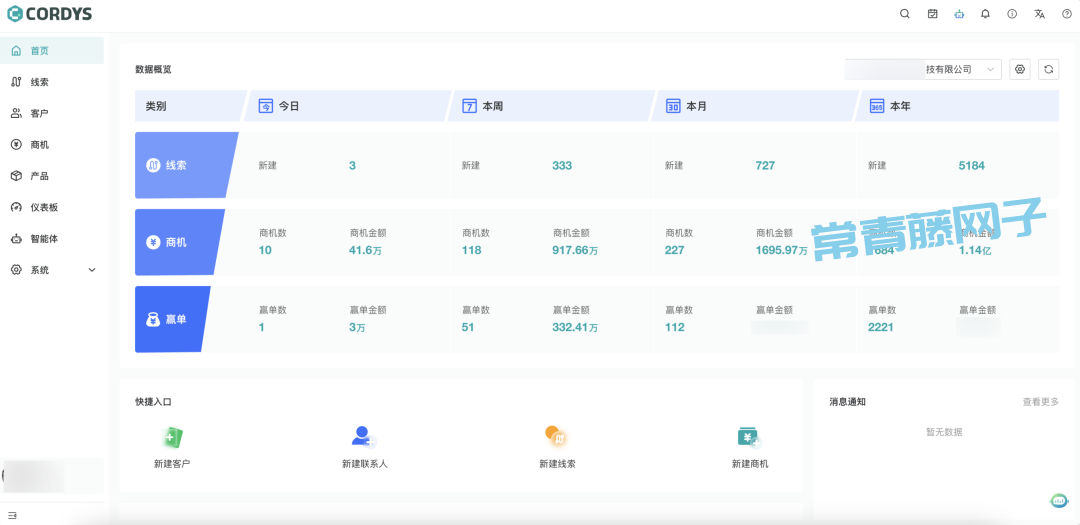Open 客户 in the sidebar

(40, 113)
